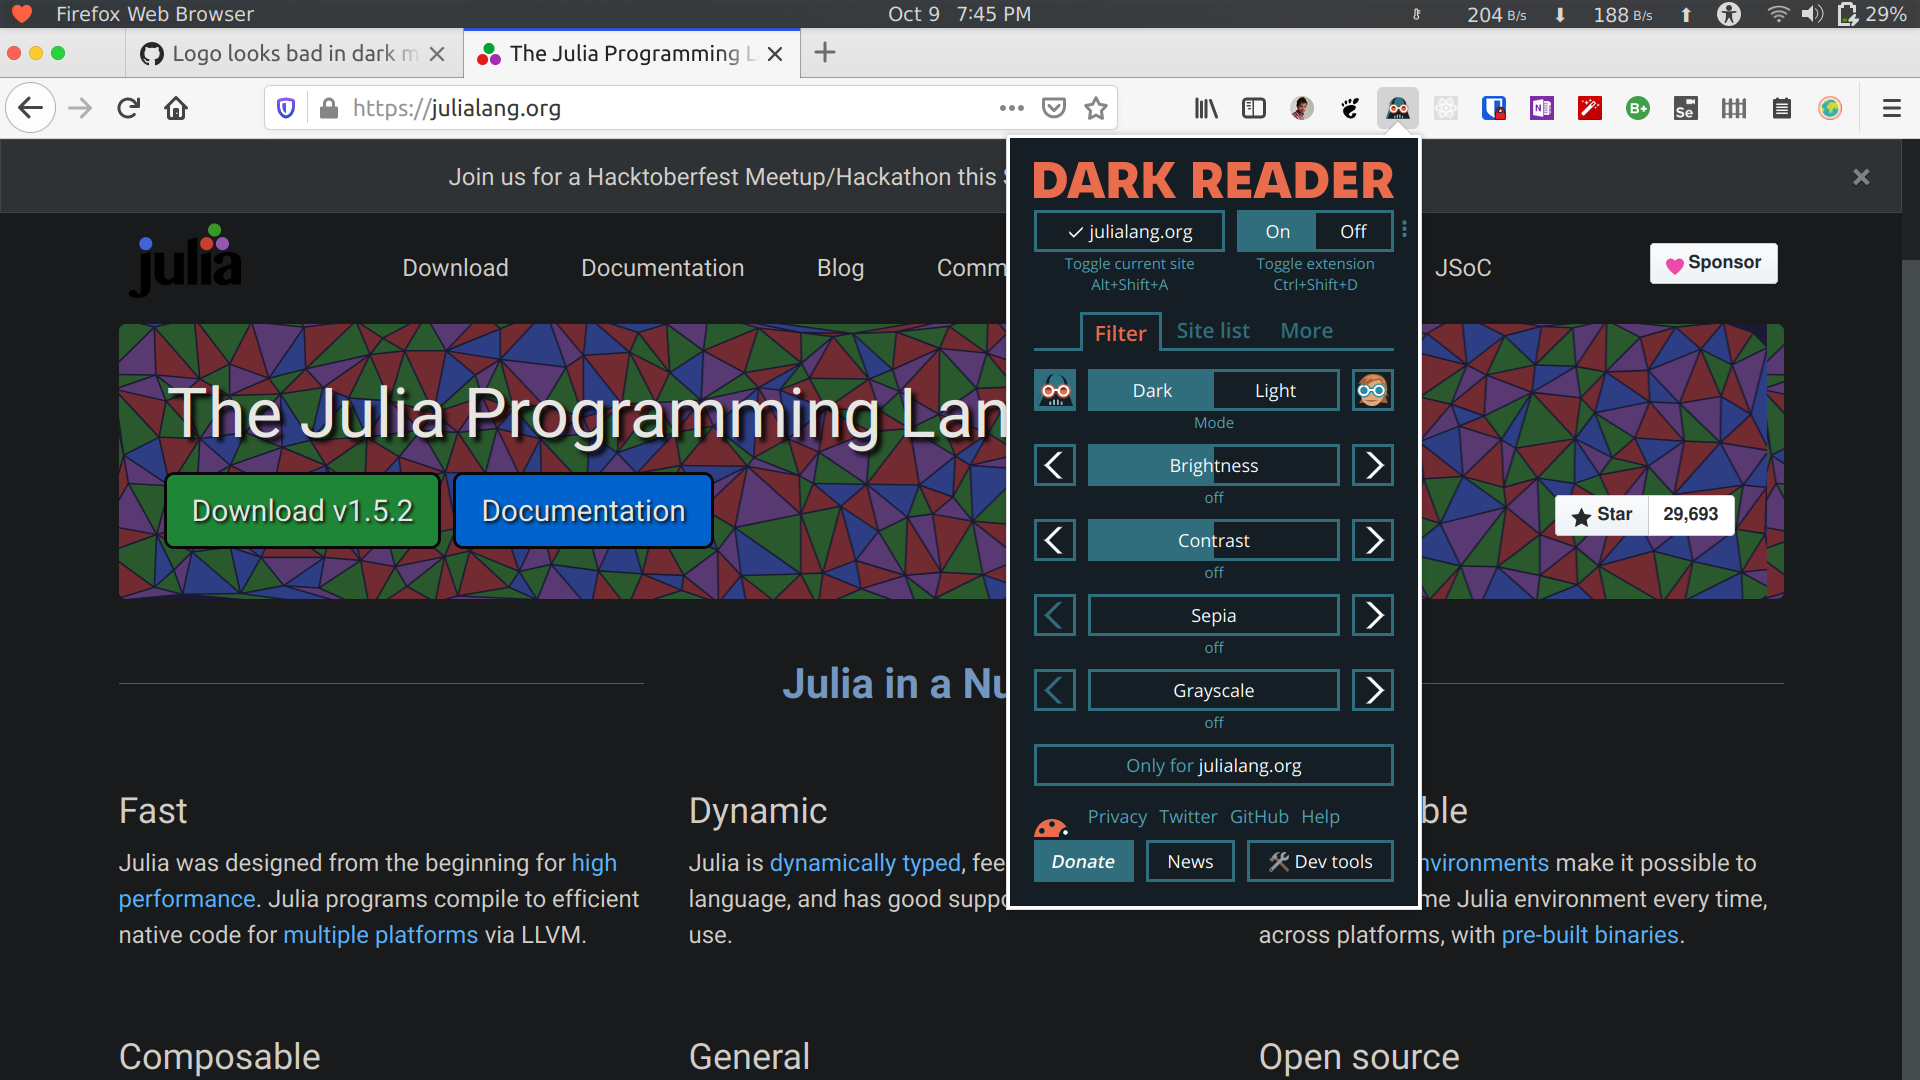
Task: Switch to the Filter tab
Action: click(1120, 332)
